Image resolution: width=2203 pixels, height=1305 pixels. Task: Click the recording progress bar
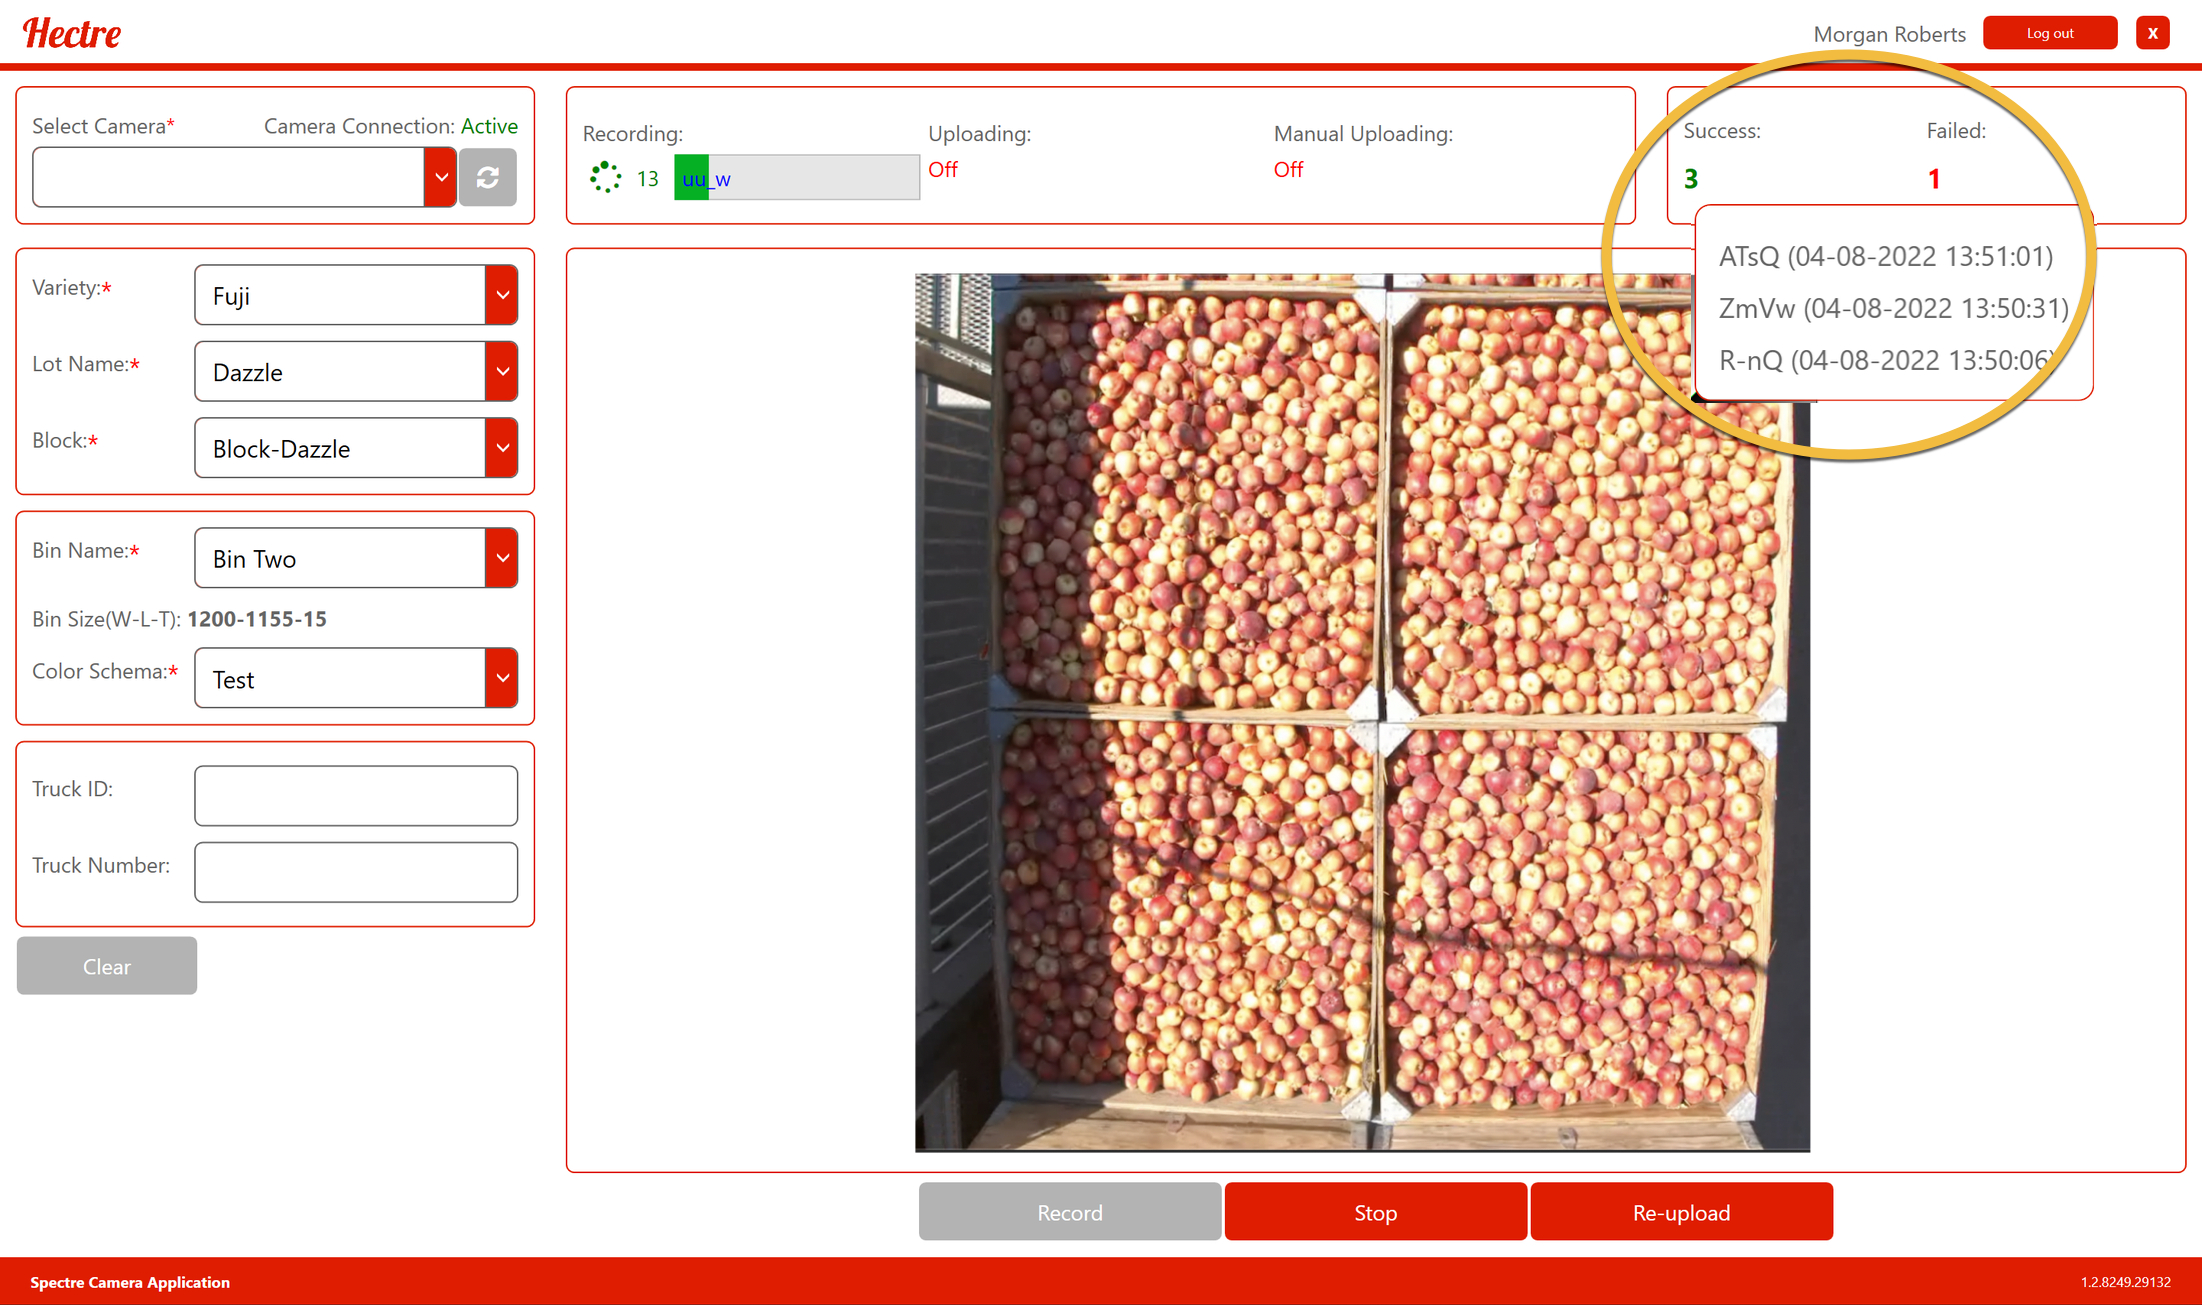796,178
